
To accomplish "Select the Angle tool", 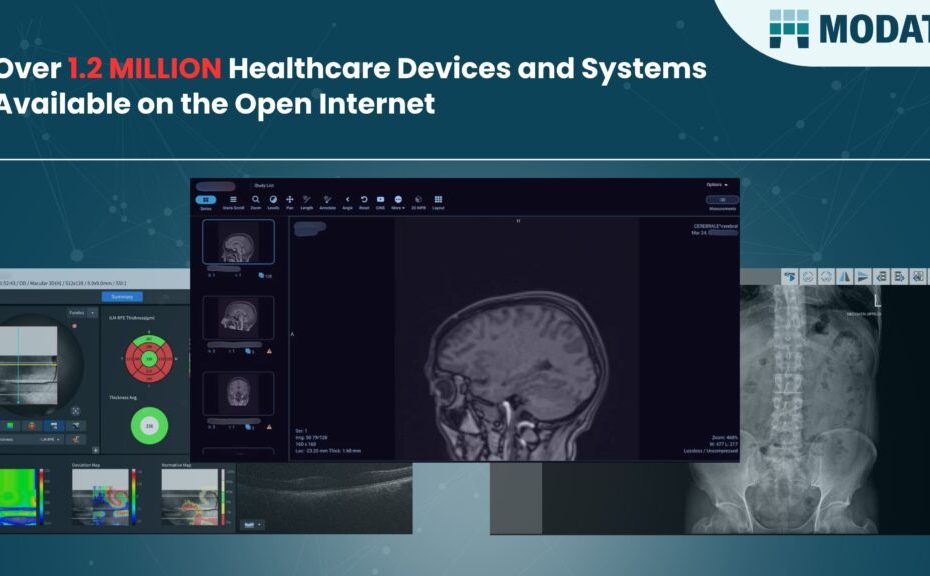I will click(x=348, y=202).
